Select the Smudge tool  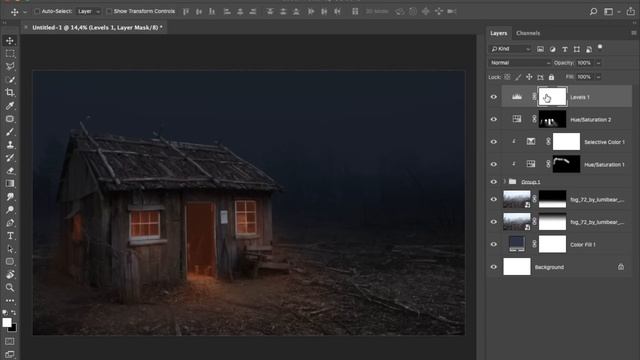pyautogui.click(x=10, y=197)
